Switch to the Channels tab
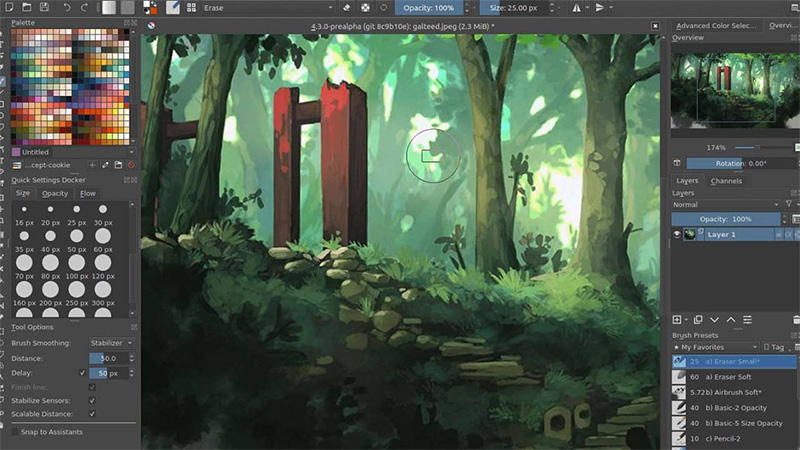The height and width of the screenshot is (450, 800). [726, 181]
